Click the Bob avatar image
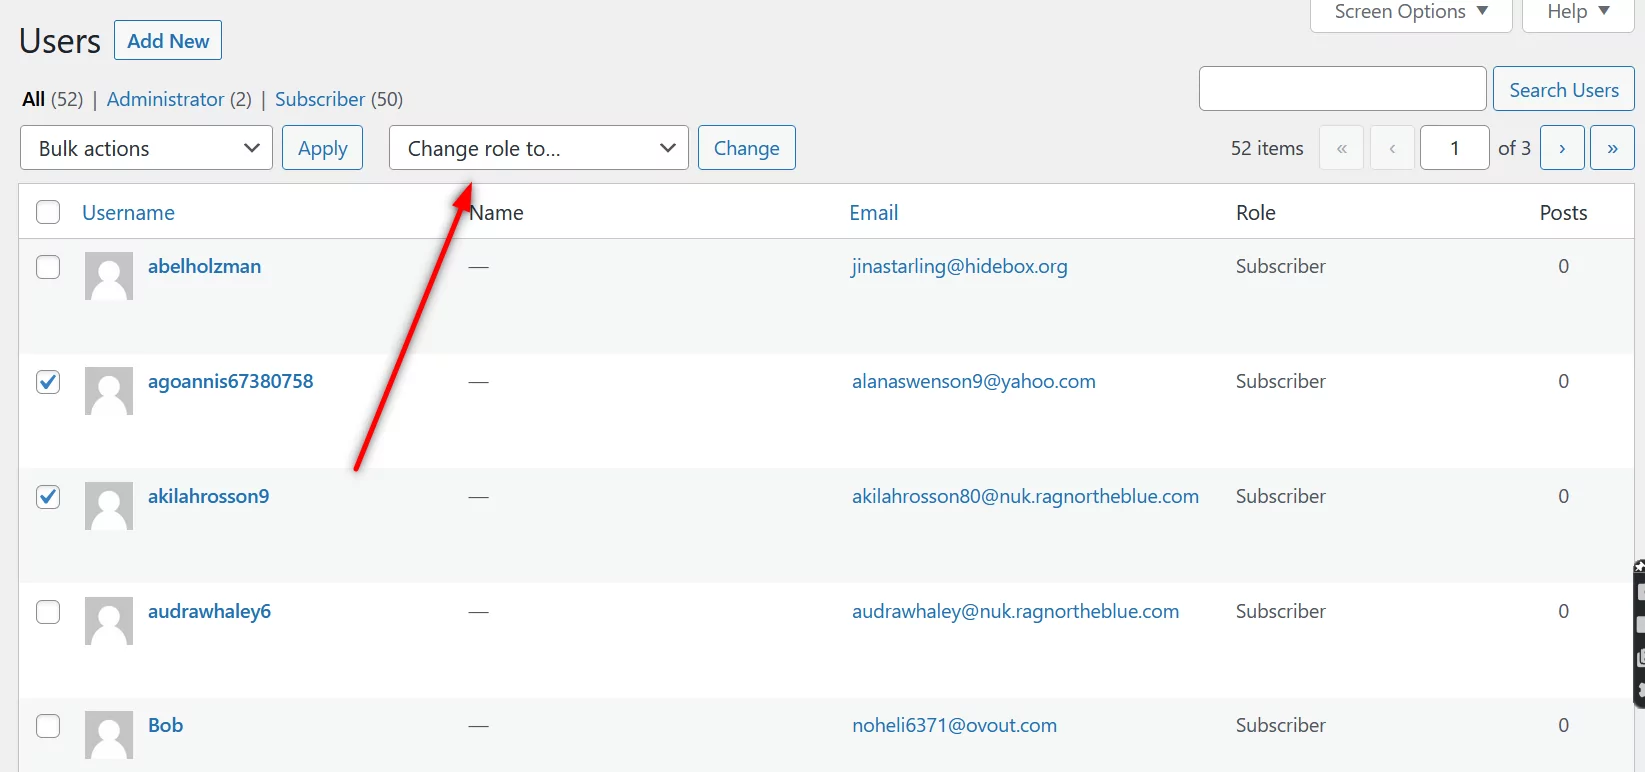The width and height of the screenshot is (1645, 772). [x=109, y=735]
